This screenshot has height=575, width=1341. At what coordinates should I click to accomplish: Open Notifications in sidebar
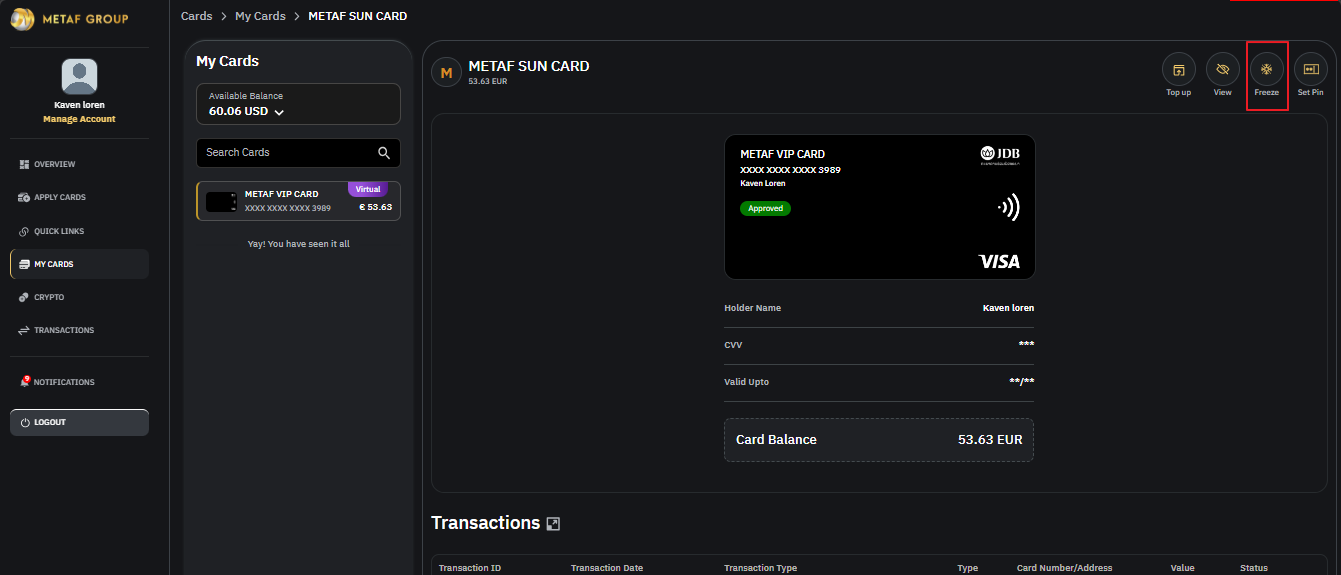click(79, 382)
